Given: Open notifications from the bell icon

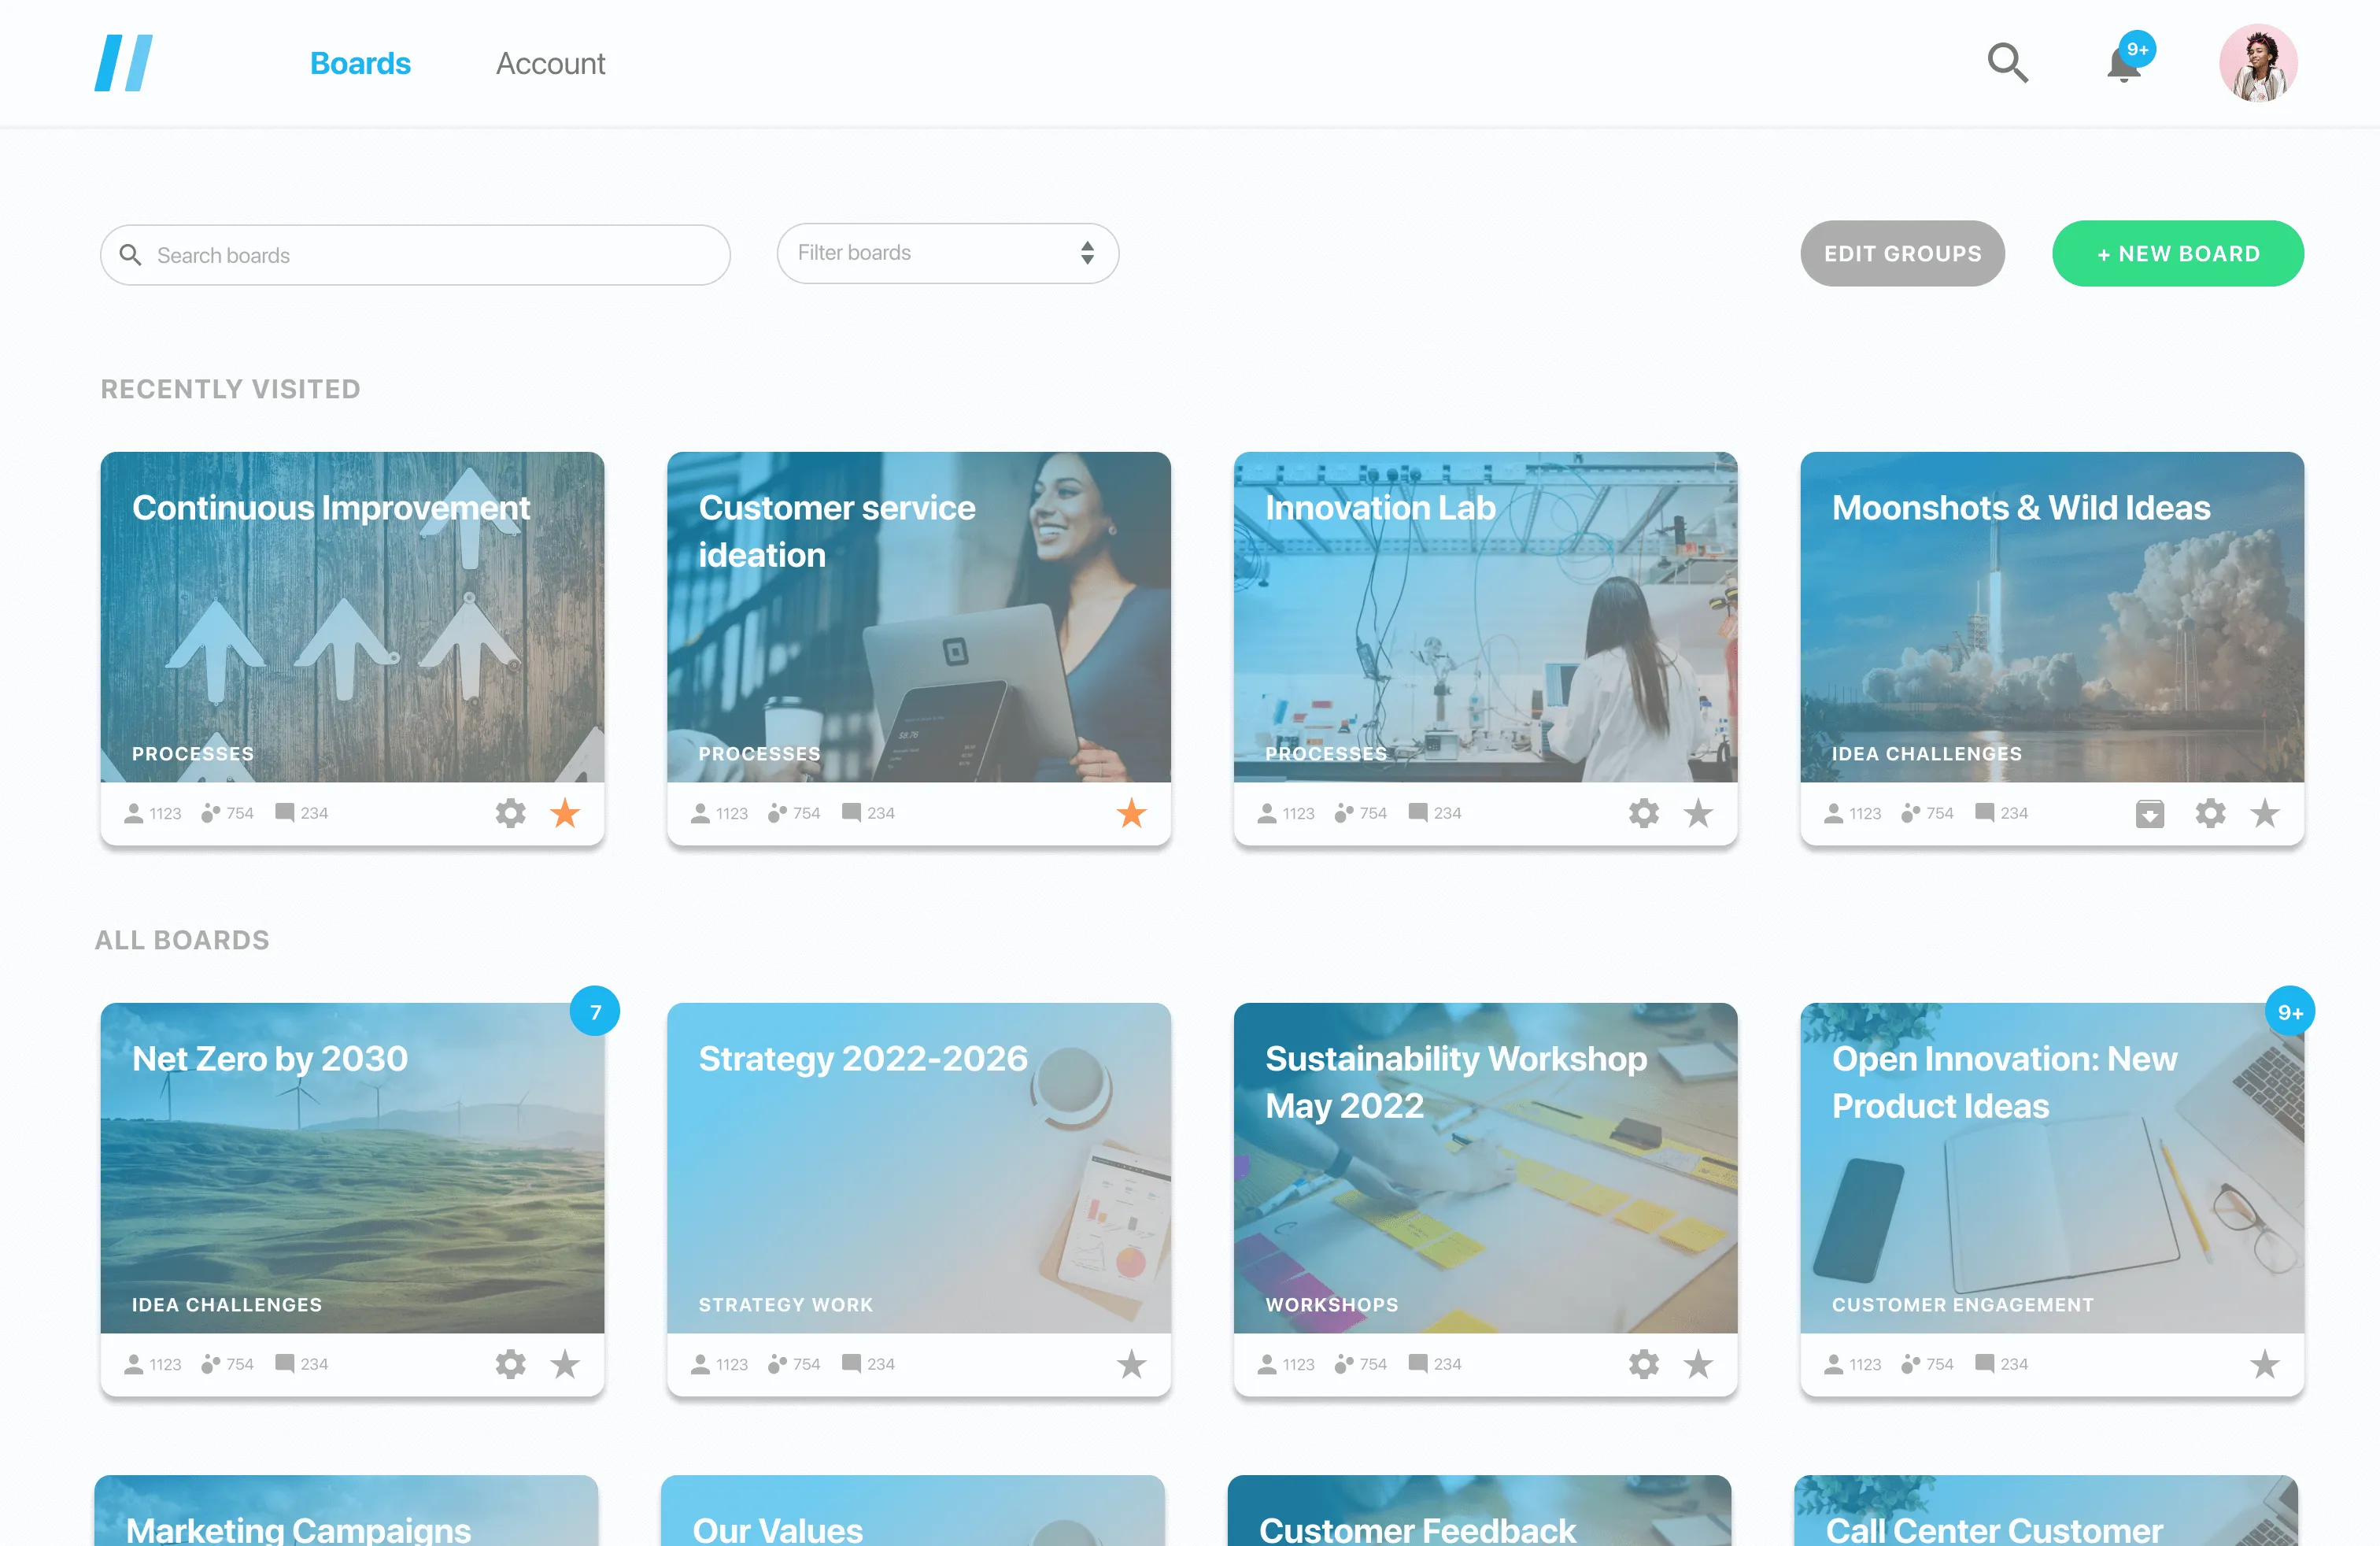Looking at the screenshot, I should [x=2124, y=65].
